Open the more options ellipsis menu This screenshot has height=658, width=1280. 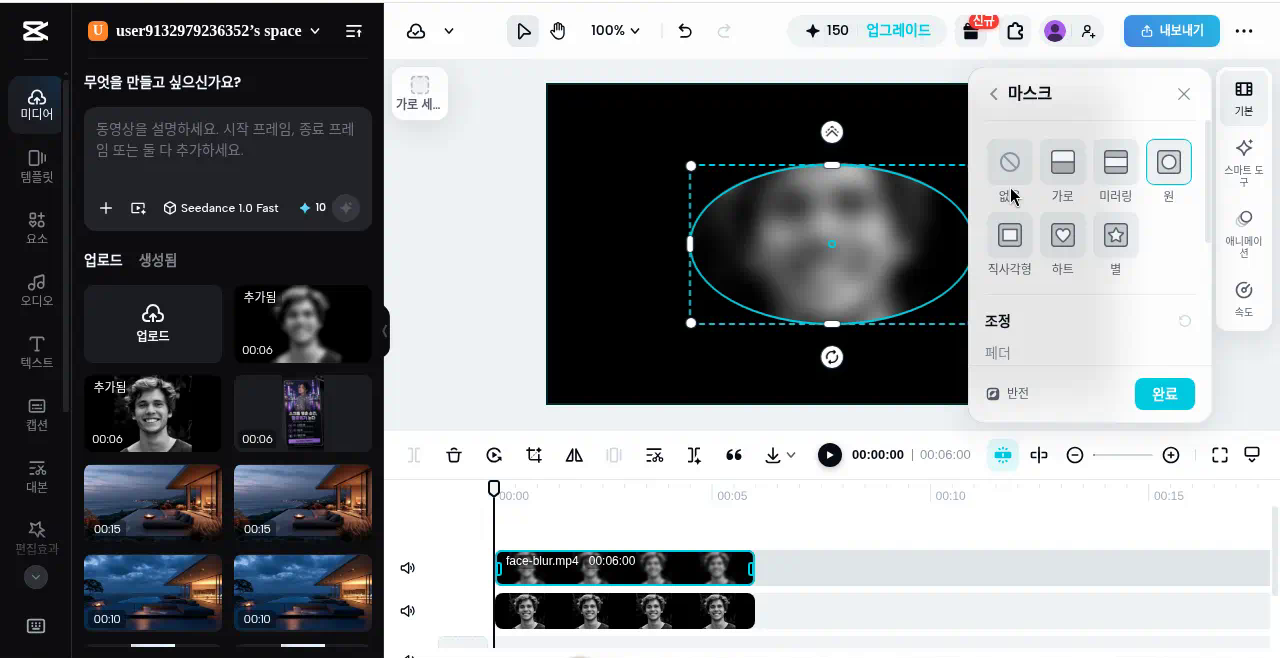pos(1244,31)
